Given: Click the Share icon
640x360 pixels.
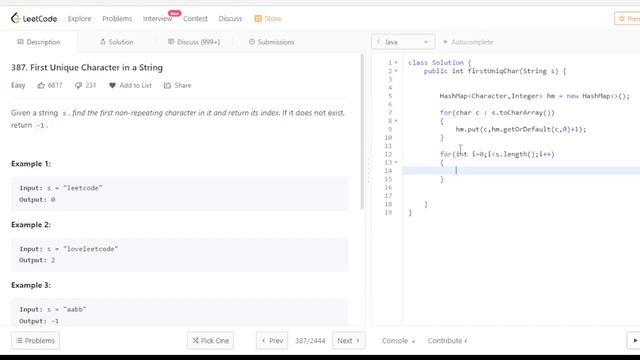Looking at the screenshot, I should (167, 85).
